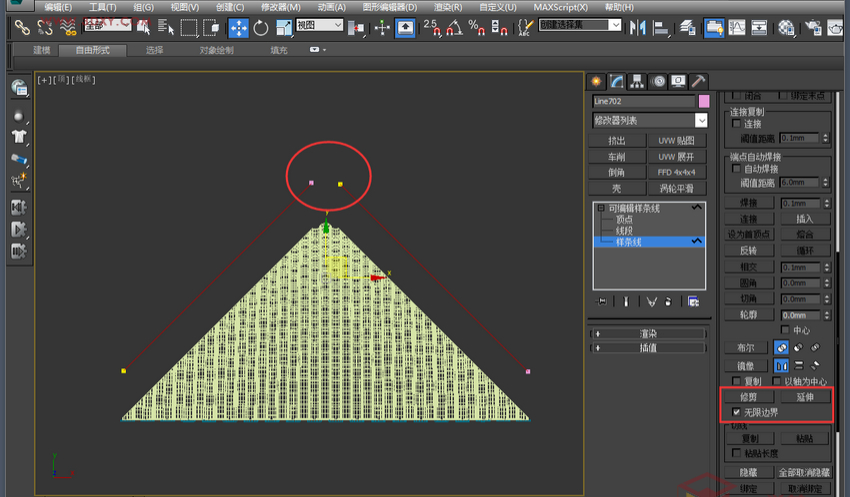Image resolution: width=850 pixels, height=497 pixels.
Task: Open the Curve Editor icon
Action: (x=737, y=27)
